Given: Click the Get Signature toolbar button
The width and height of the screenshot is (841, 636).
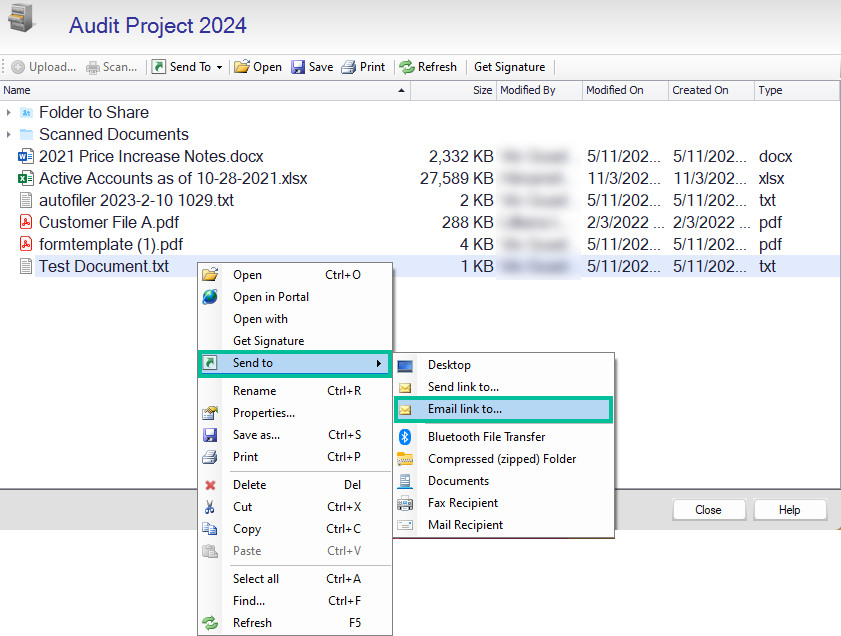Looking at the screenshot, I should coord(510,67).
